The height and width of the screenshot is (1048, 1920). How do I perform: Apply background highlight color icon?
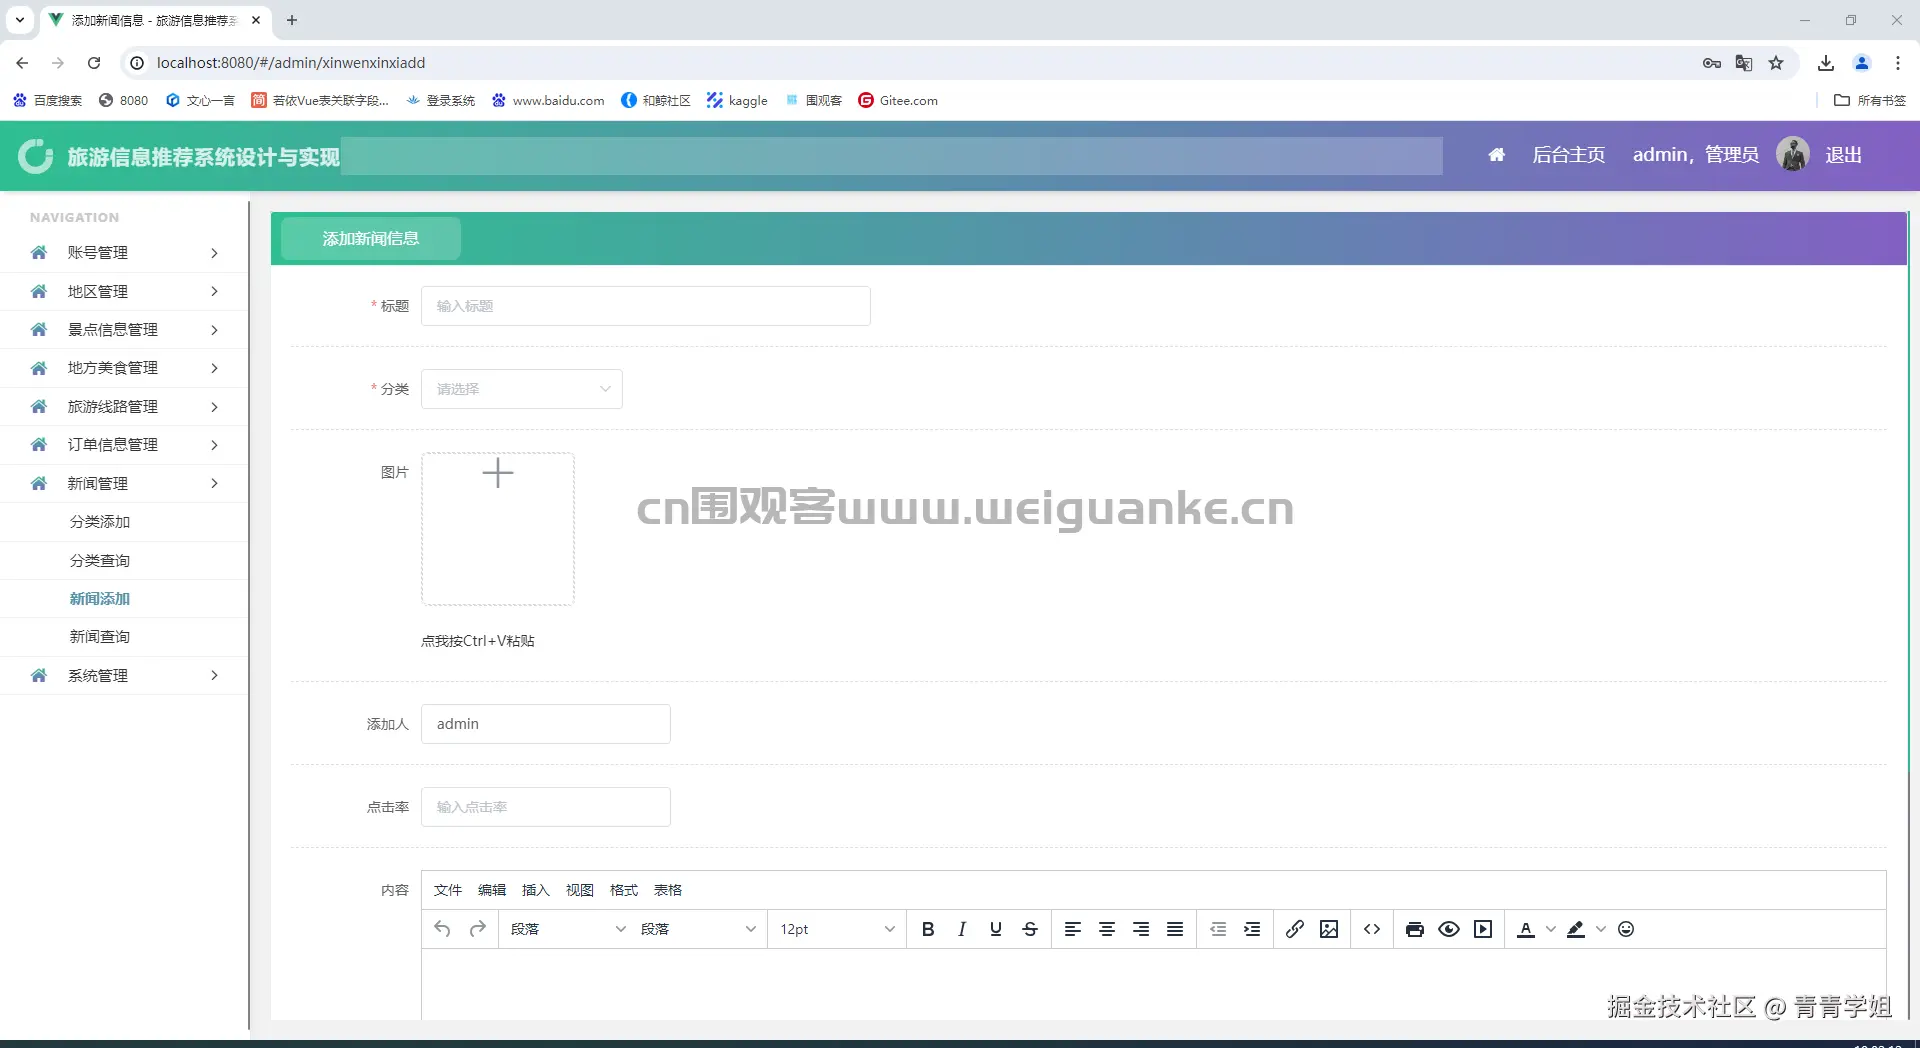pyautogui.click(x=1576, y=929)
